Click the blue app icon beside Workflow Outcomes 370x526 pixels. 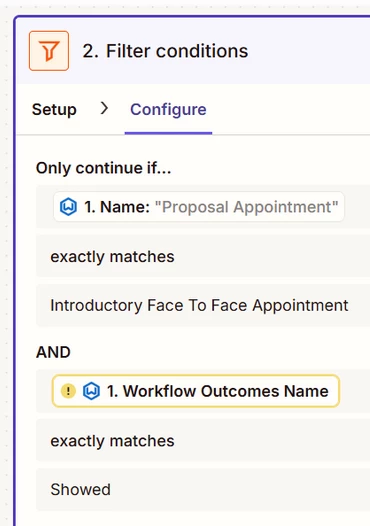(x=91, y=391)
